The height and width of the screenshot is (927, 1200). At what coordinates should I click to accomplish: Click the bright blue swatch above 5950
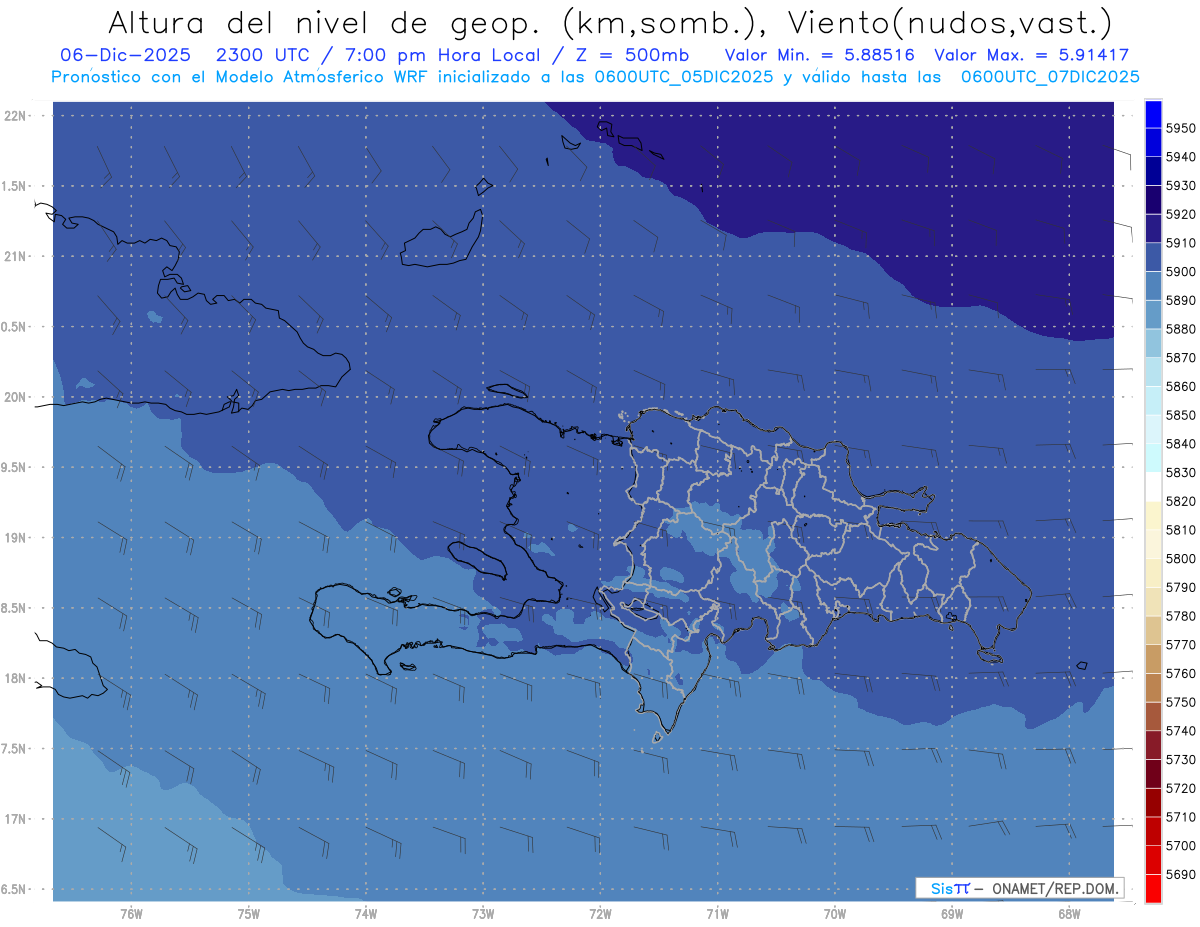tap(1153, 114)
